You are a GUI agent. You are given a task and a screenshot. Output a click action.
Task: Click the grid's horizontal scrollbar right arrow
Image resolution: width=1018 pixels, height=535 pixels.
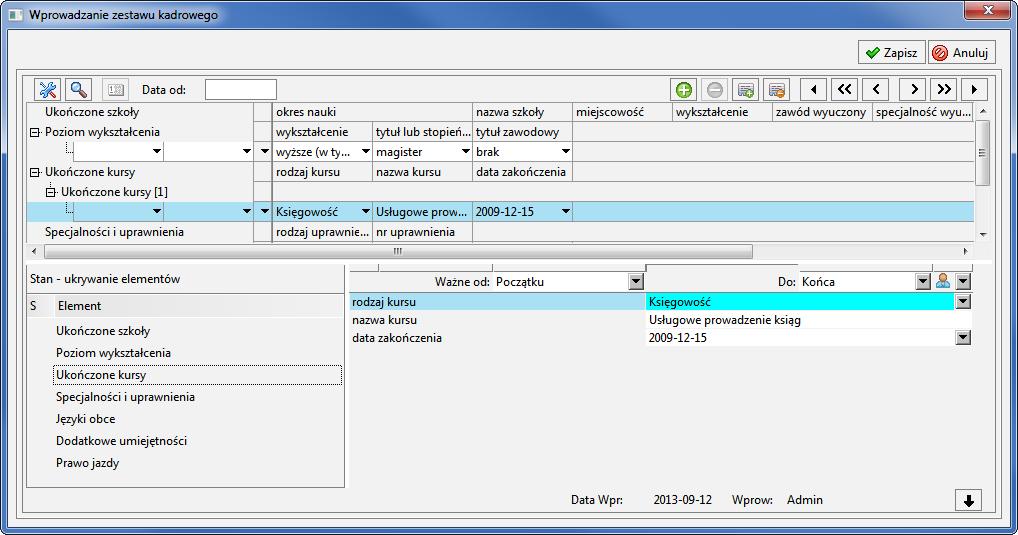click(965, 251)
